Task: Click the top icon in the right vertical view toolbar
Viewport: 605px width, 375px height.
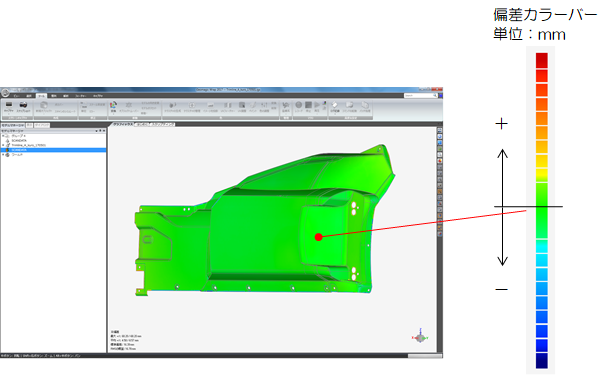Action: [x=439, y=130]
